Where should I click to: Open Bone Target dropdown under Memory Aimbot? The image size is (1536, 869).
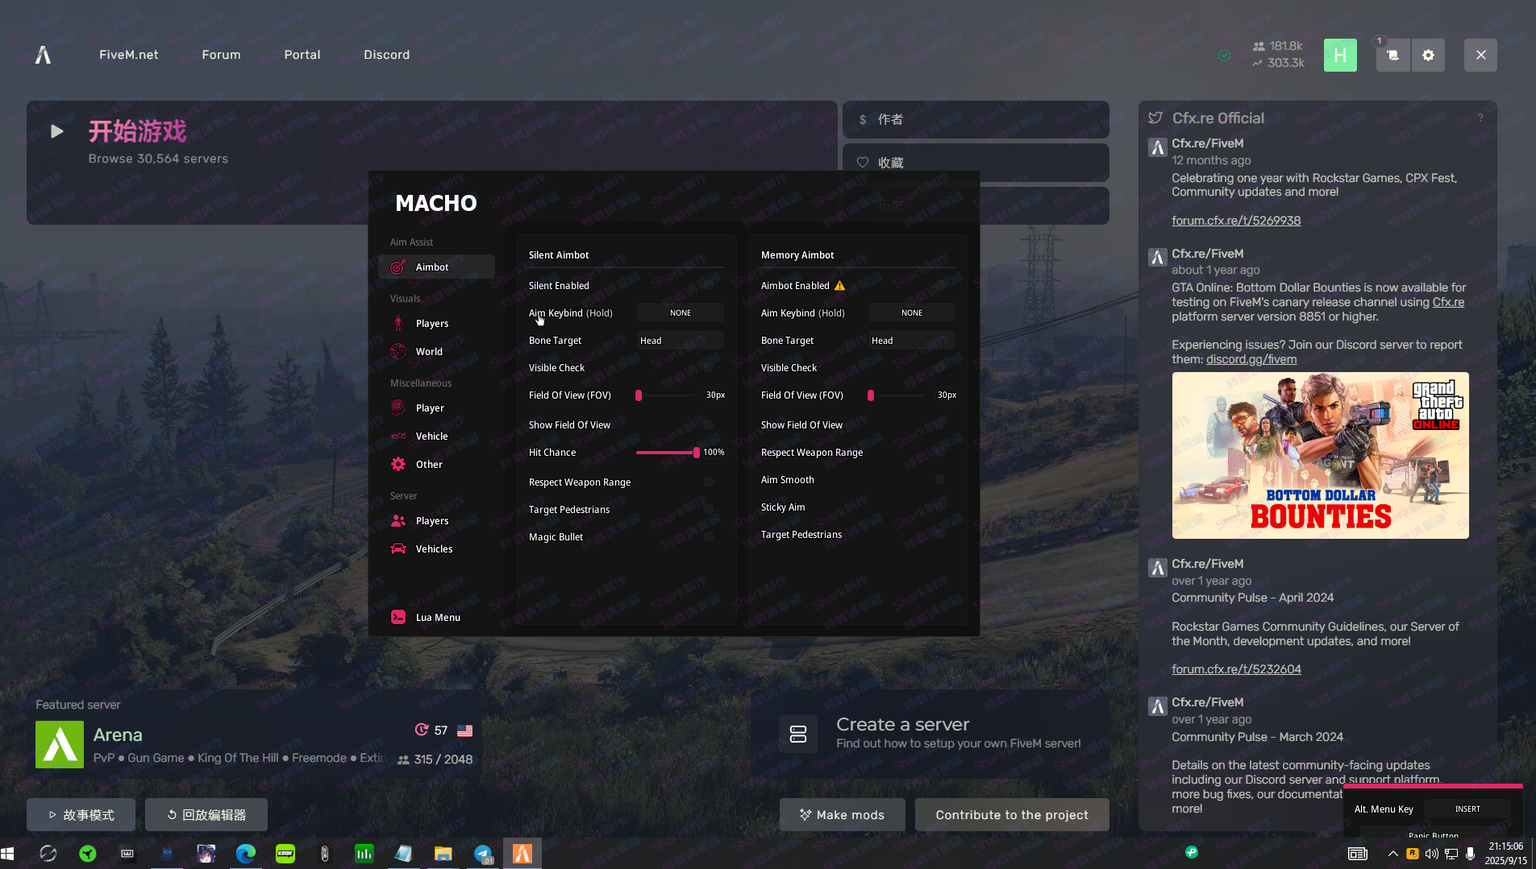(911, 341)
